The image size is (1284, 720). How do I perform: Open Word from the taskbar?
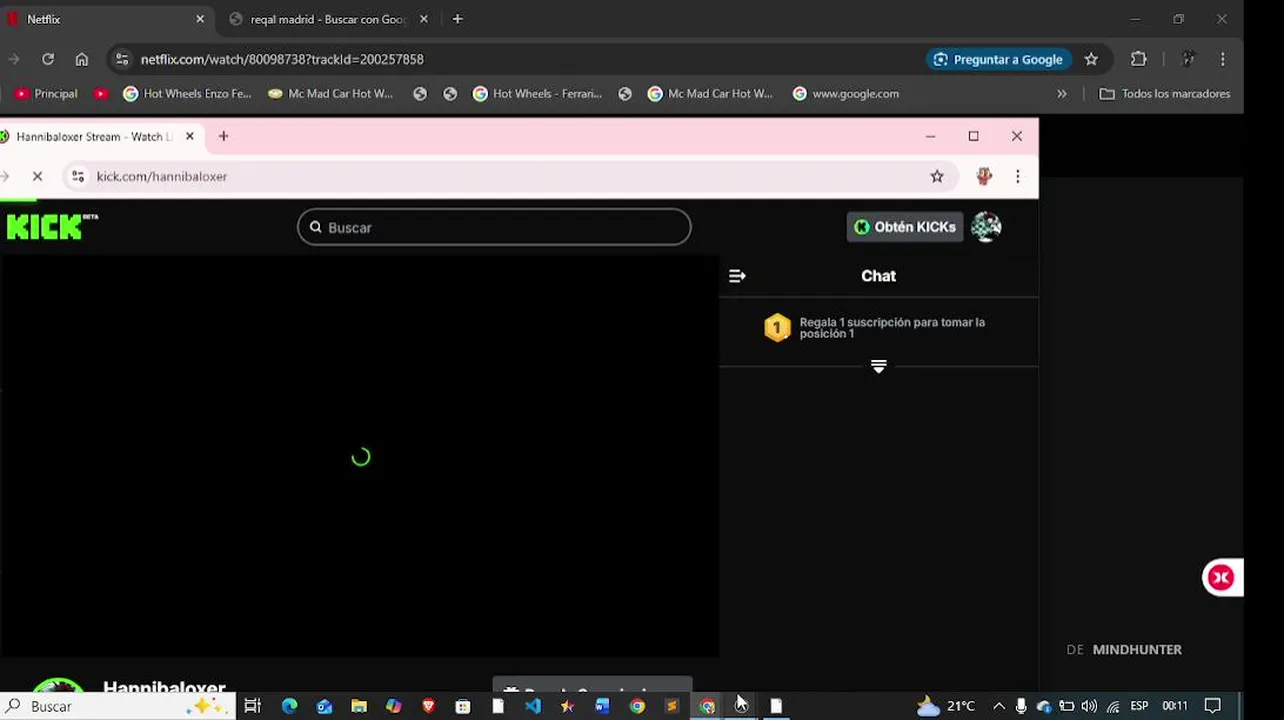(602, 706)
